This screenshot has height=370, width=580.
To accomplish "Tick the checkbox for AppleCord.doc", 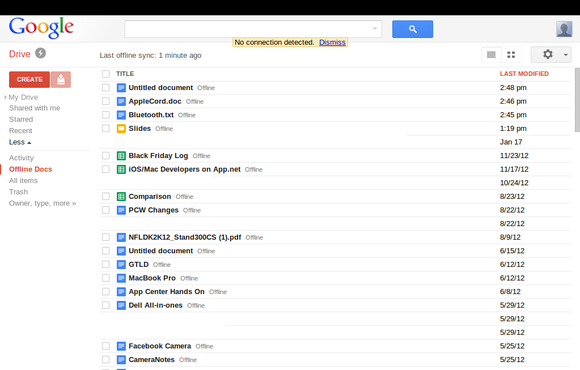I will tap(106, 101).
